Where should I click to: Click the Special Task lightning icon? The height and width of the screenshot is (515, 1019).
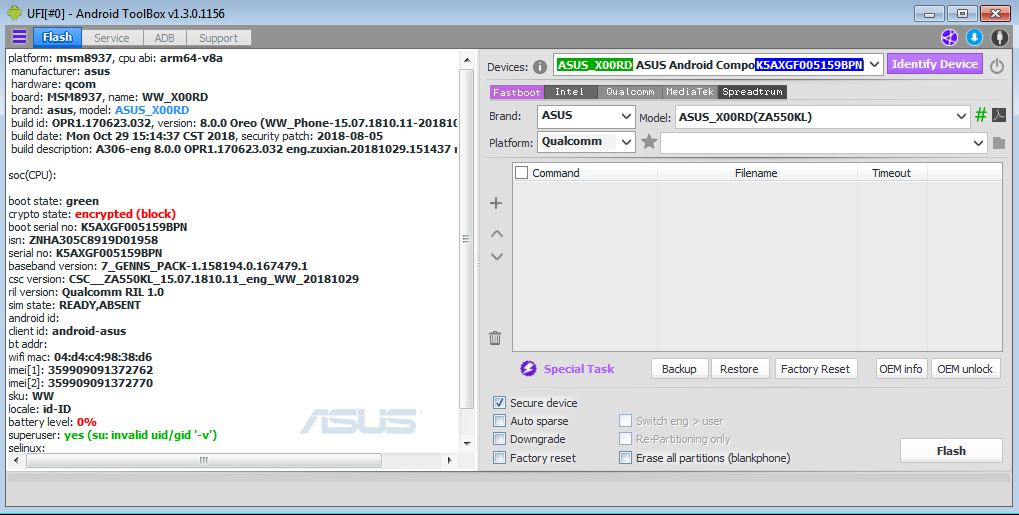click(528, 369)
